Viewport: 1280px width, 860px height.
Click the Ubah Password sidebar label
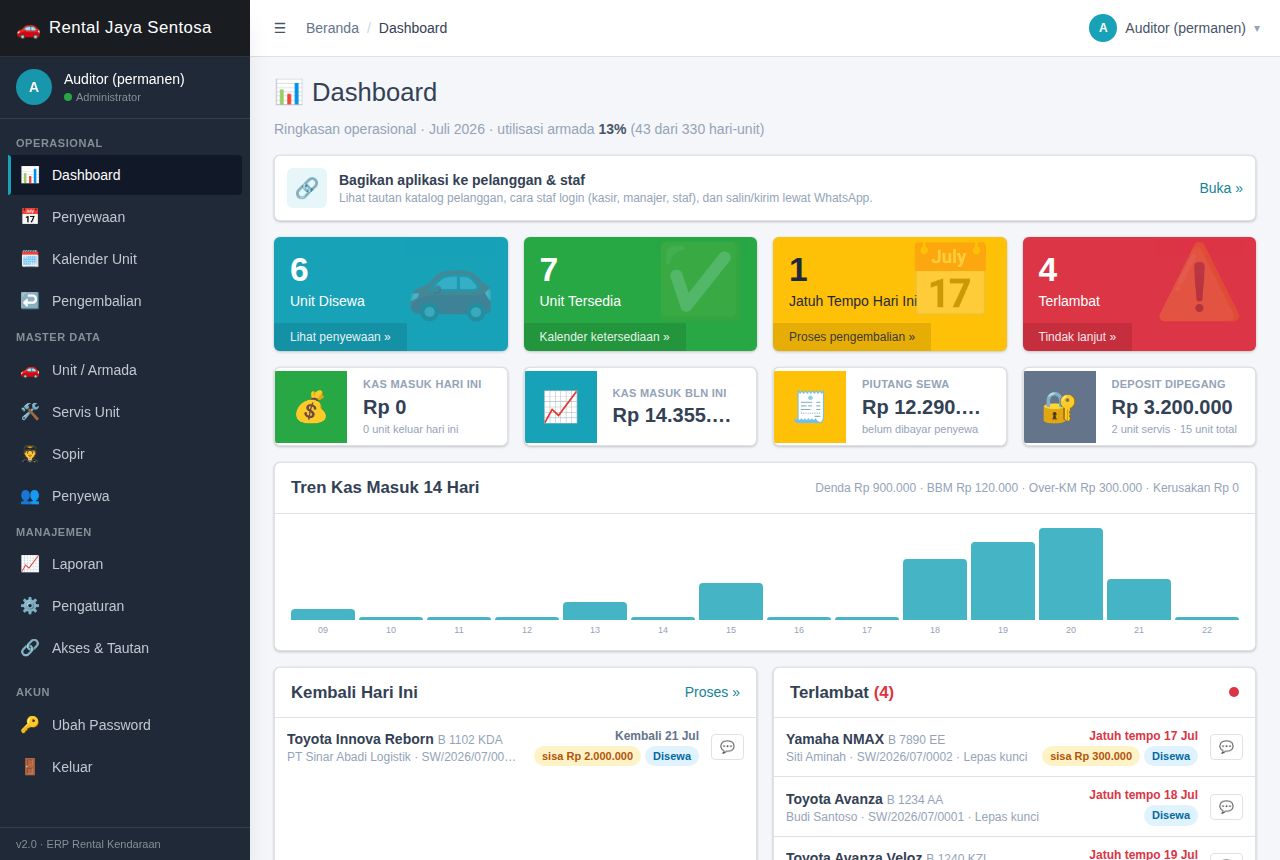[x=101, y=725]
